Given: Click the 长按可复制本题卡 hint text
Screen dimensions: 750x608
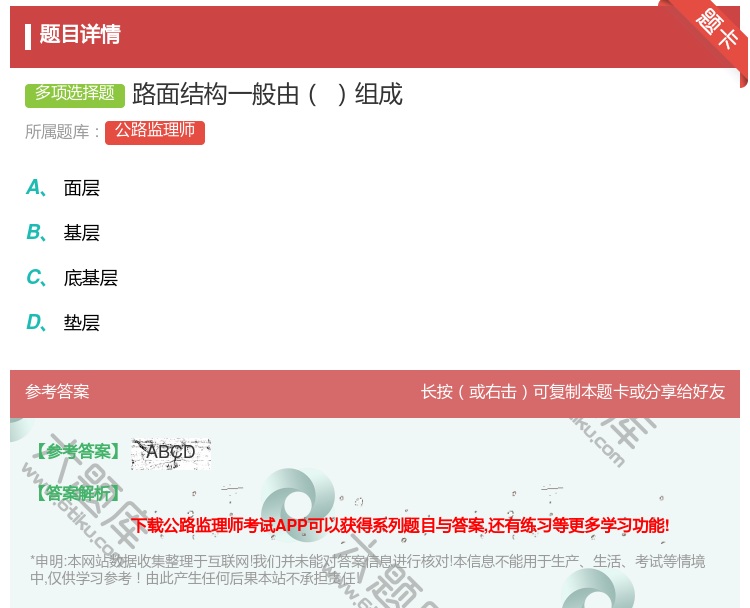Looking at the screenshot, I should pos(573,392).
